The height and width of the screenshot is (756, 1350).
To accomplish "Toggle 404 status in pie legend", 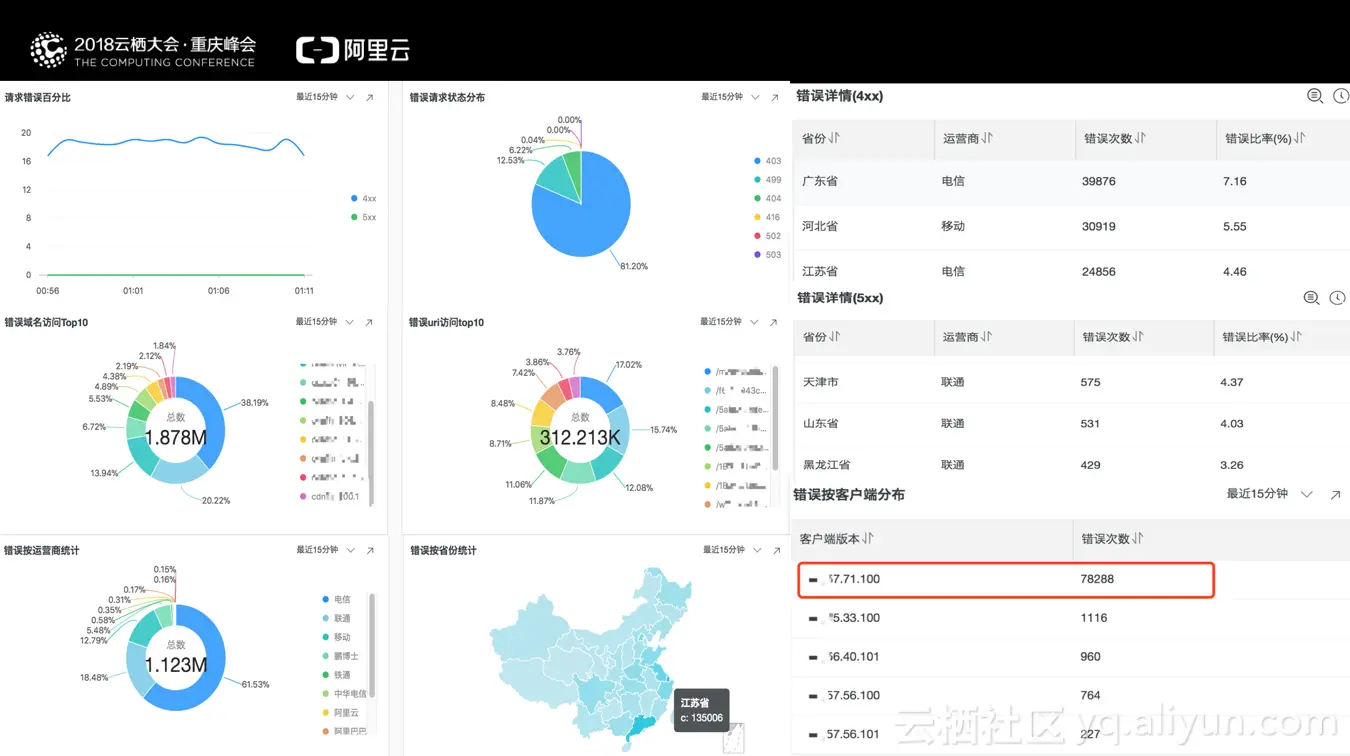I will pyautogui.click(x=767, y=198).
